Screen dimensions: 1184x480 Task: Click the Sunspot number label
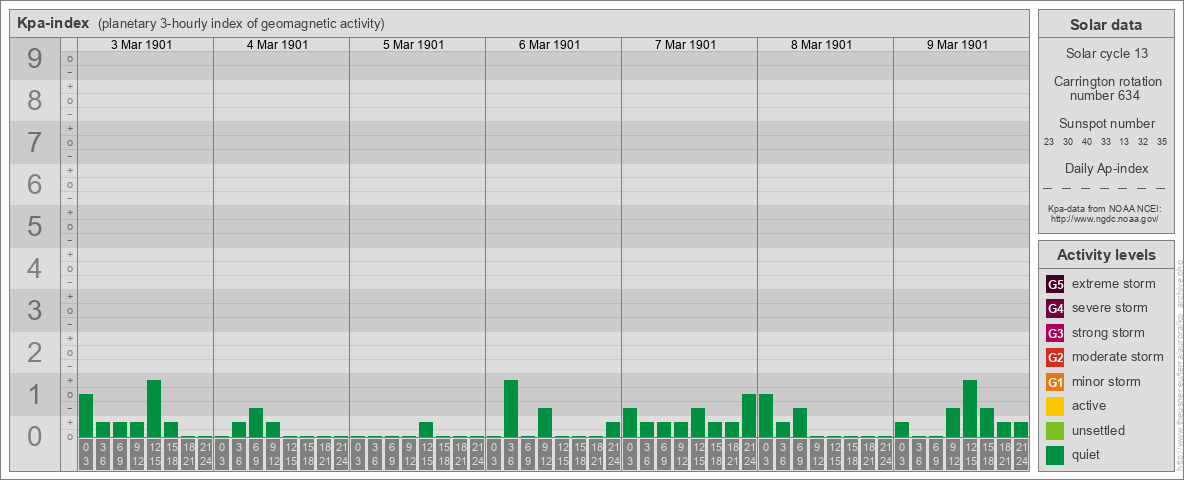[1106, 124]
